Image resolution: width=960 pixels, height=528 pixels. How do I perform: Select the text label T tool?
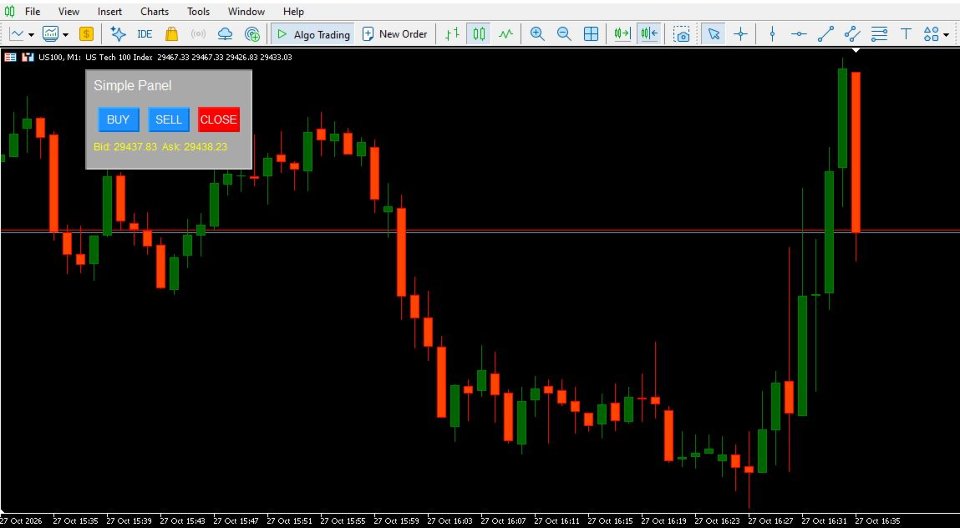pyautogui.click(x=906, y=34)
